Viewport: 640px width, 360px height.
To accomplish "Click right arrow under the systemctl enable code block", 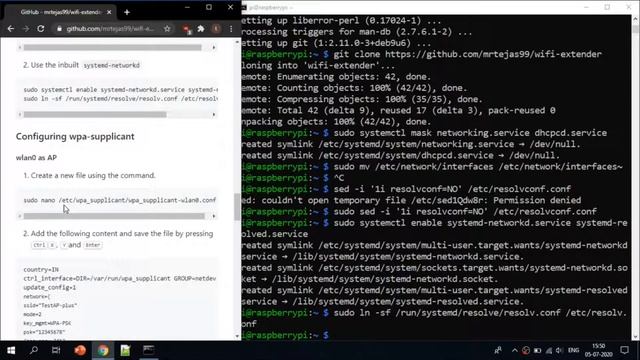I will pyautogui.click(x=213, y=115).
